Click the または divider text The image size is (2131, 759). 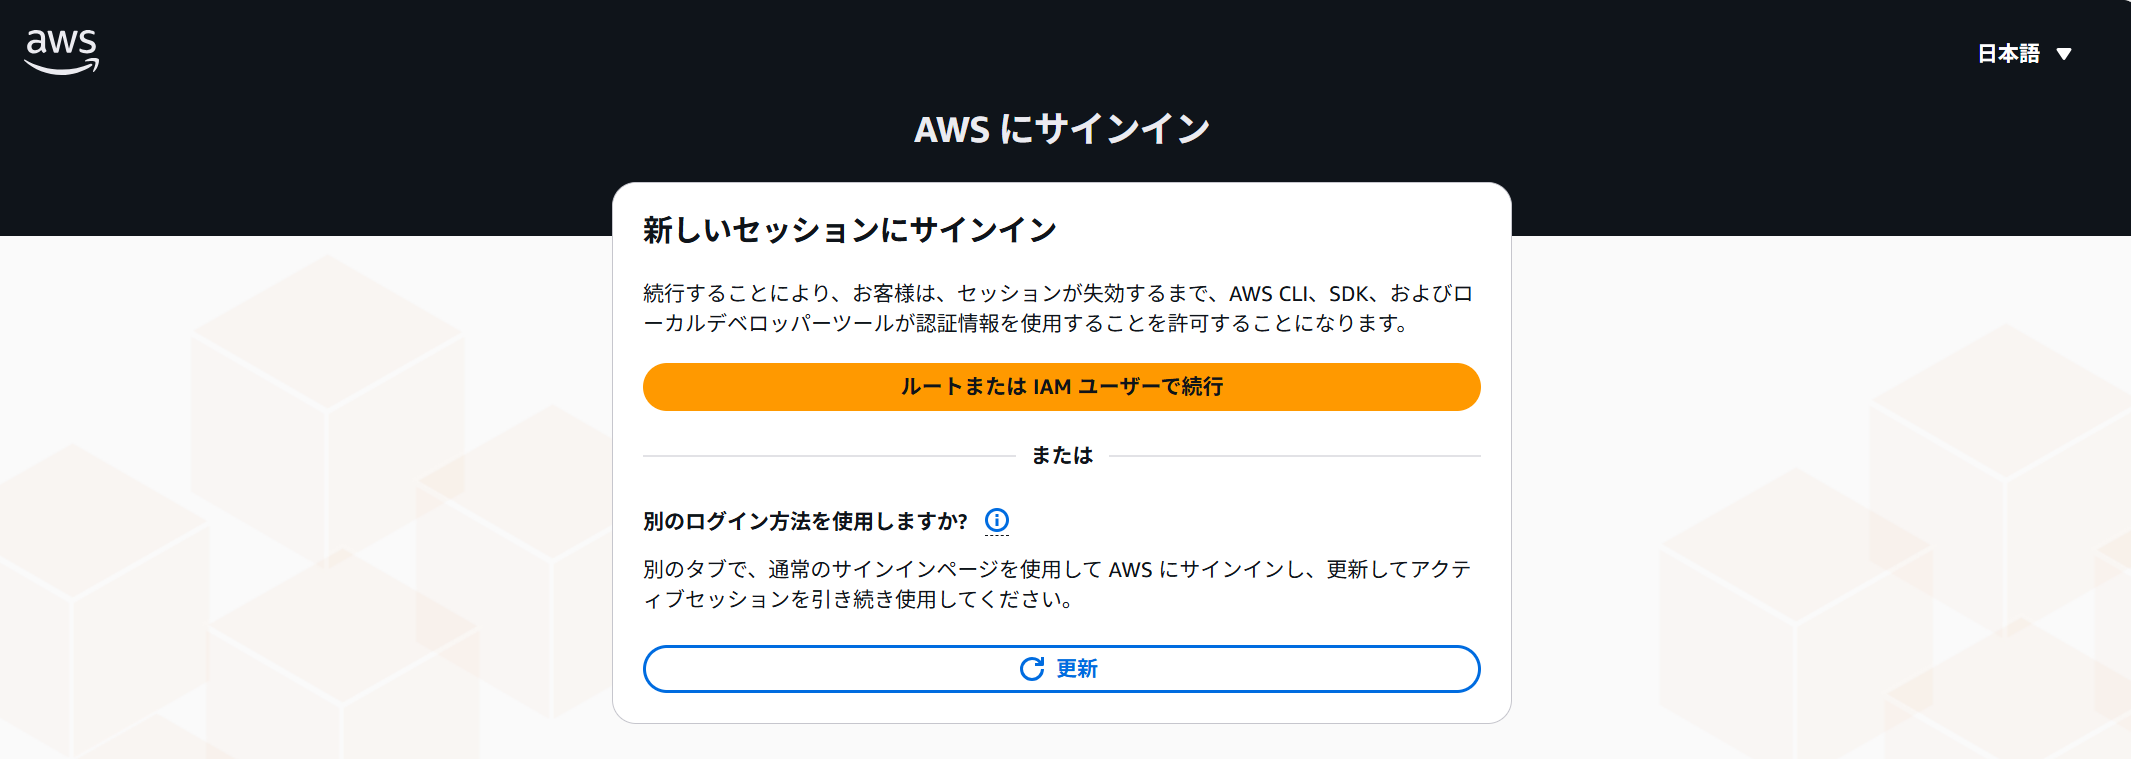coord(1062,455)
